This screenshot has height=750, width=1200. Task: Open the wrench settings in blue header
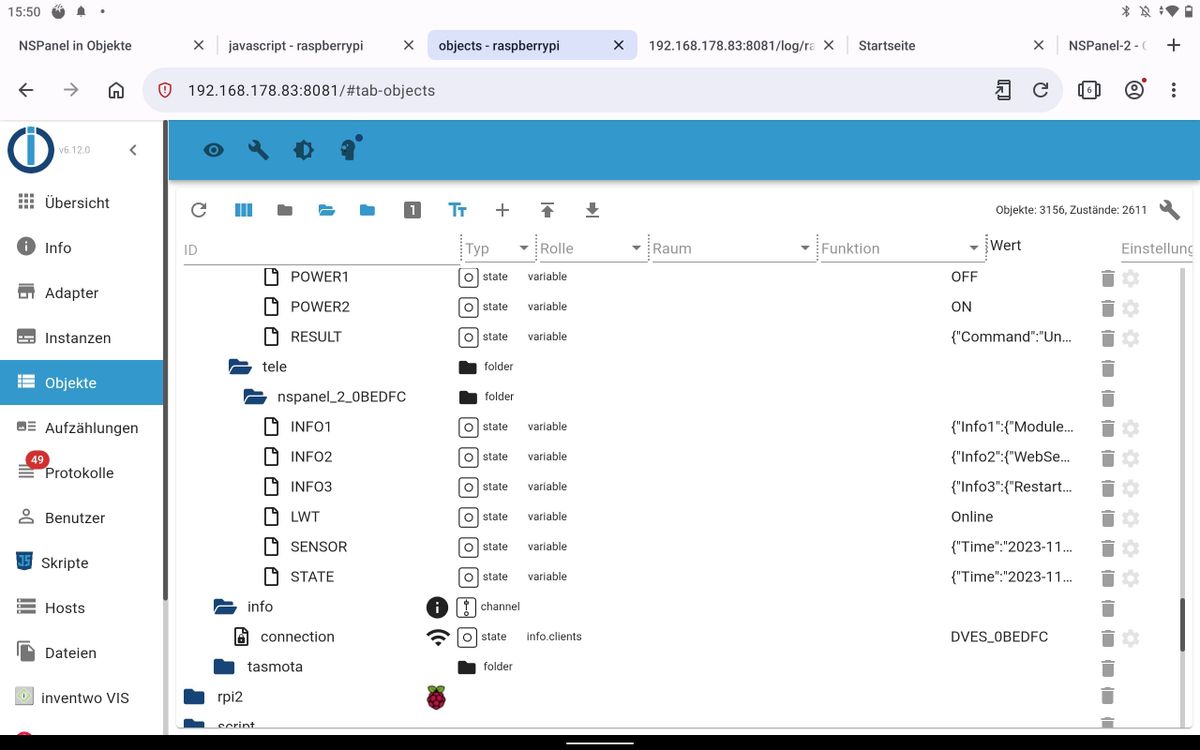point(258,150)
